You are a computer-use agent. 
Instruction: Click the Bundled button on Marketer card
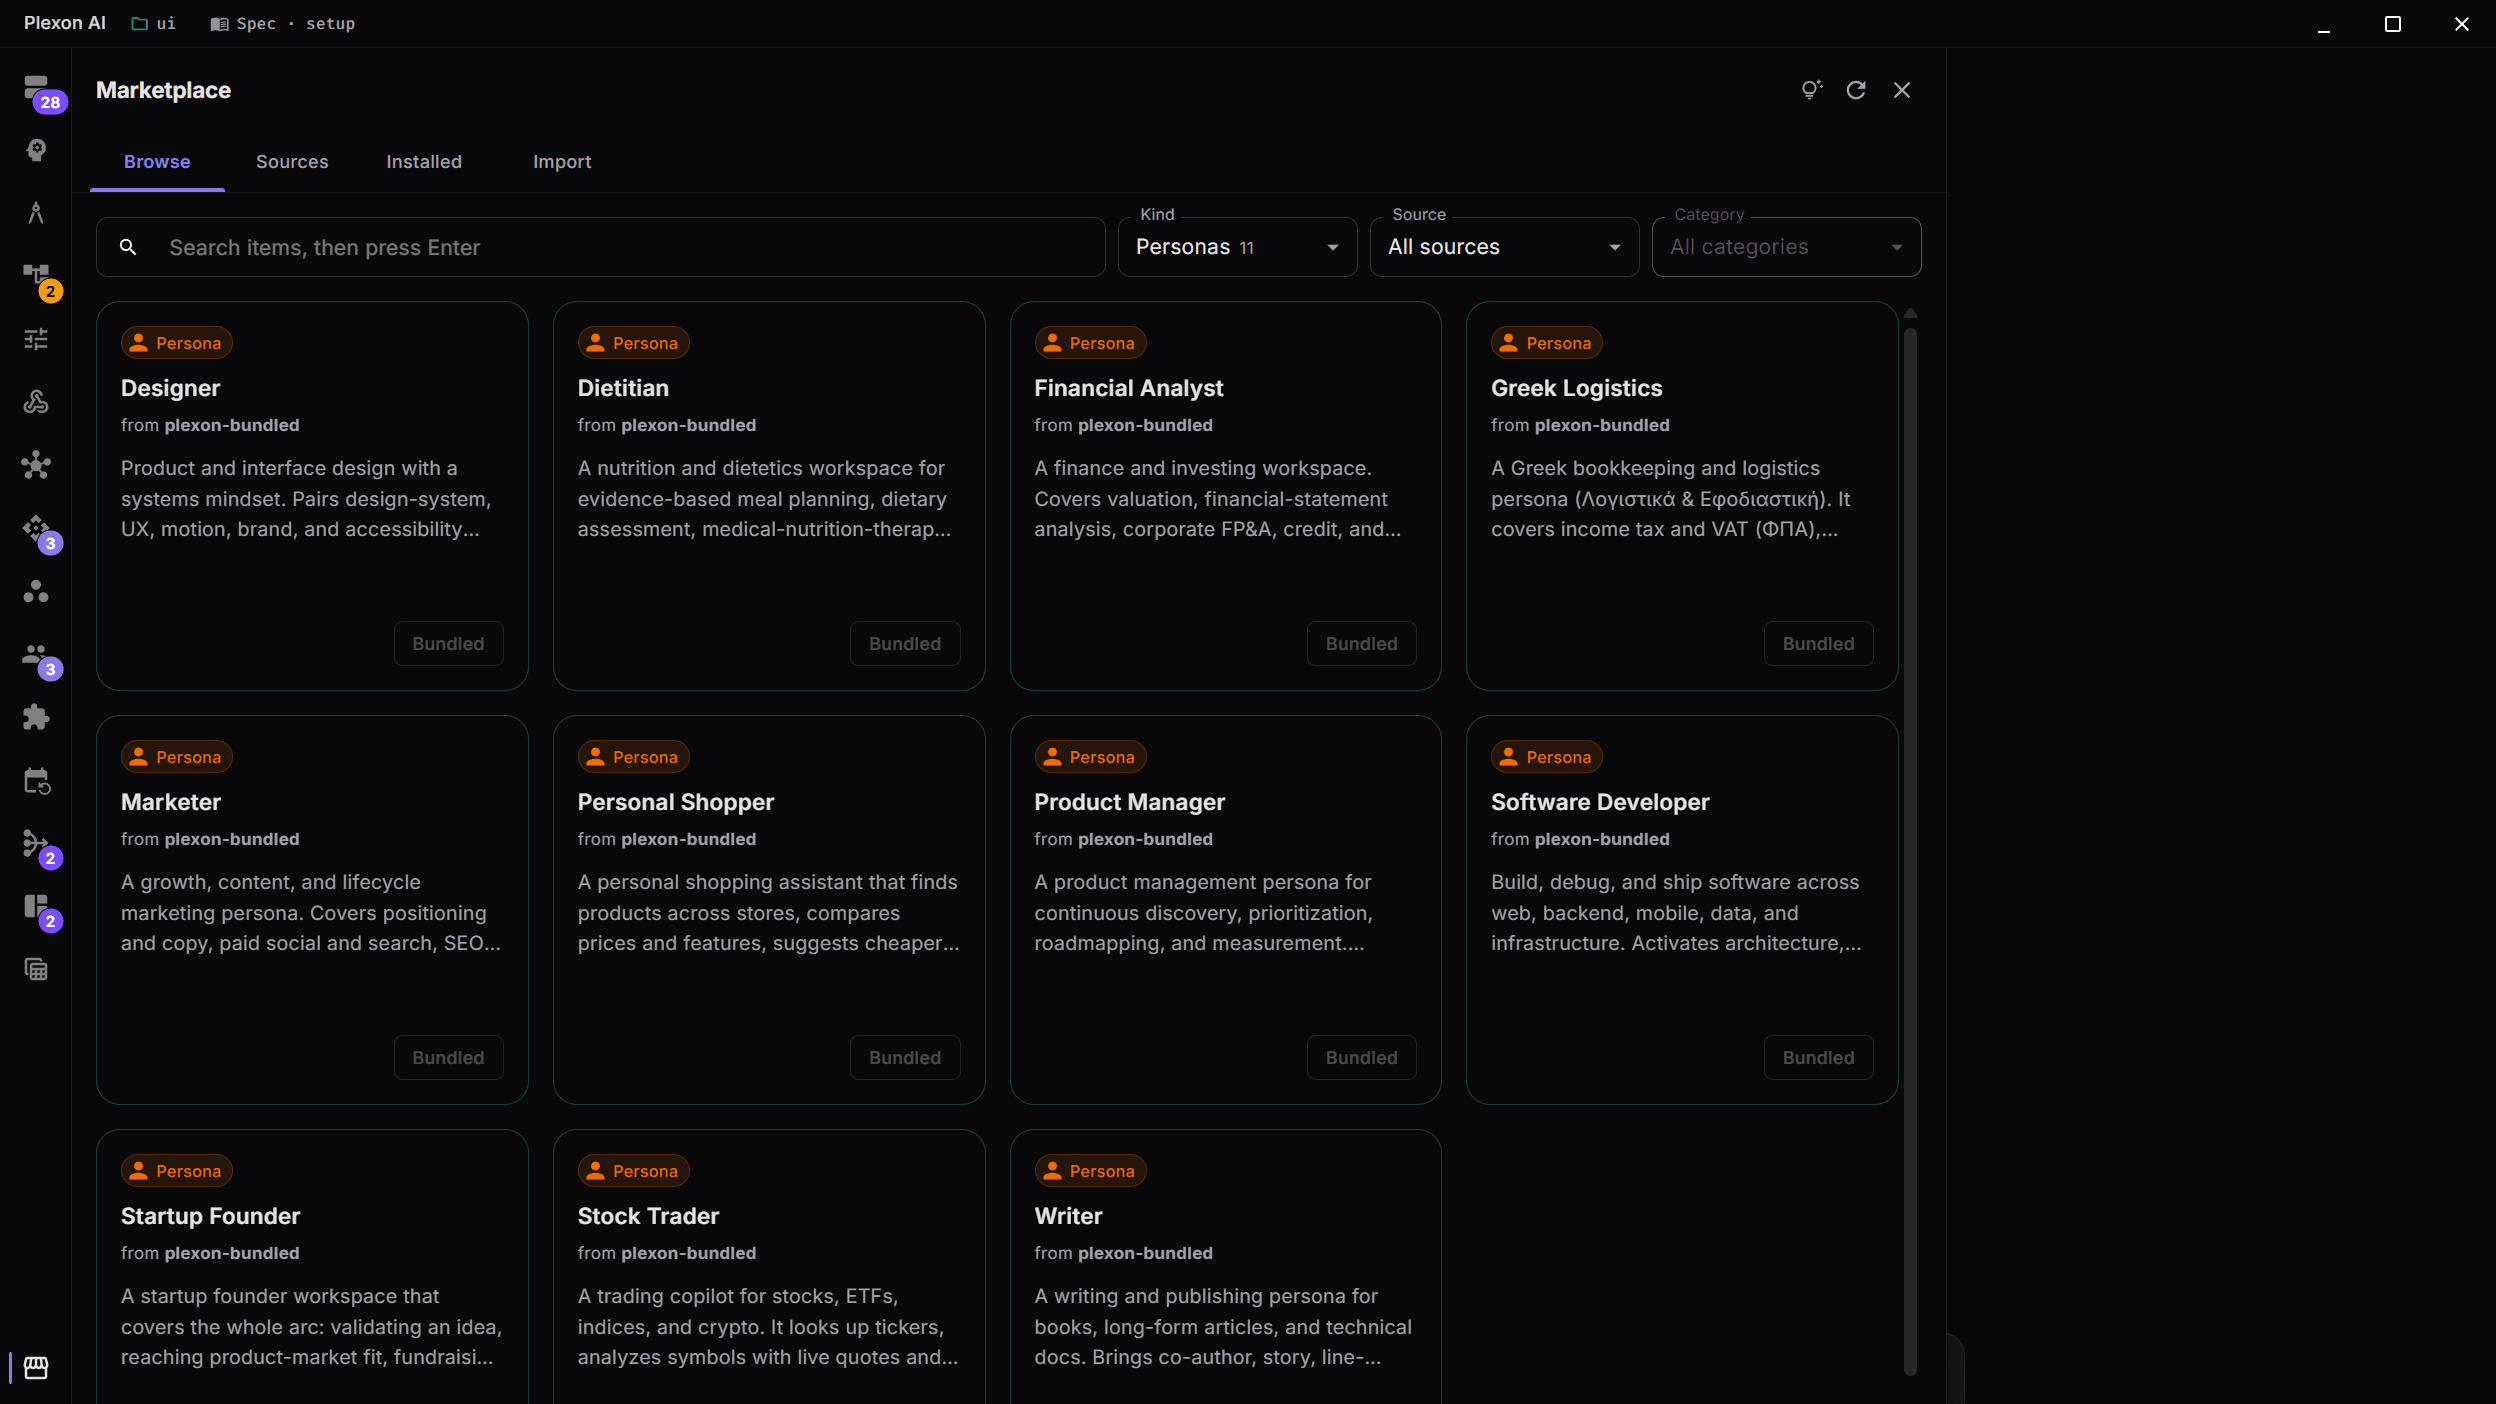pos(448,1058)
